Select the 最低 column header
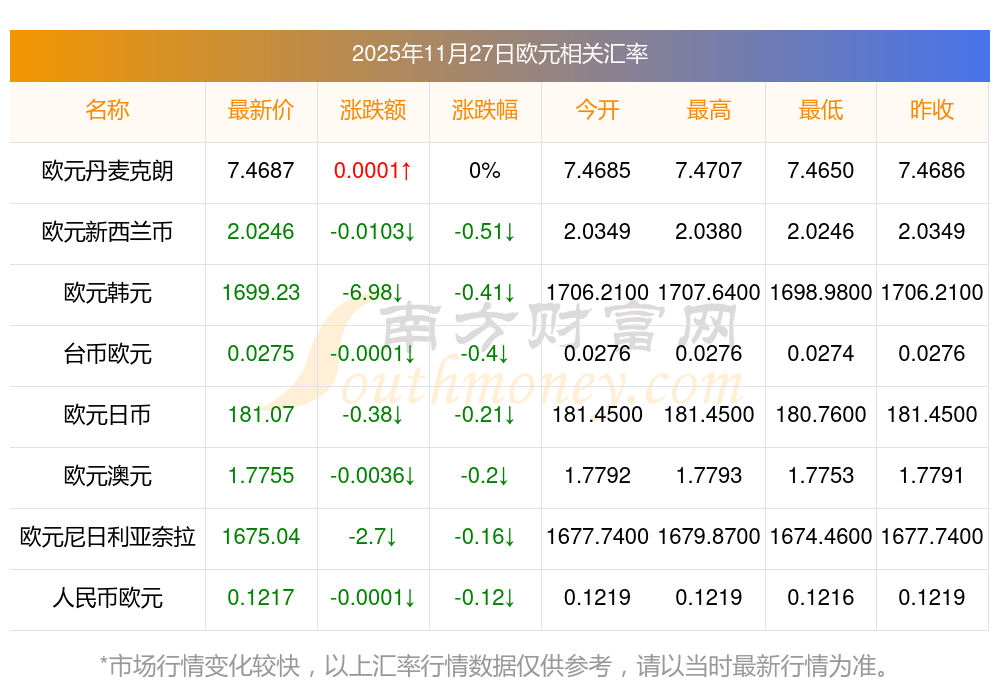The width and height of the screenshot is (1000, 697). (x=821, y=110)
